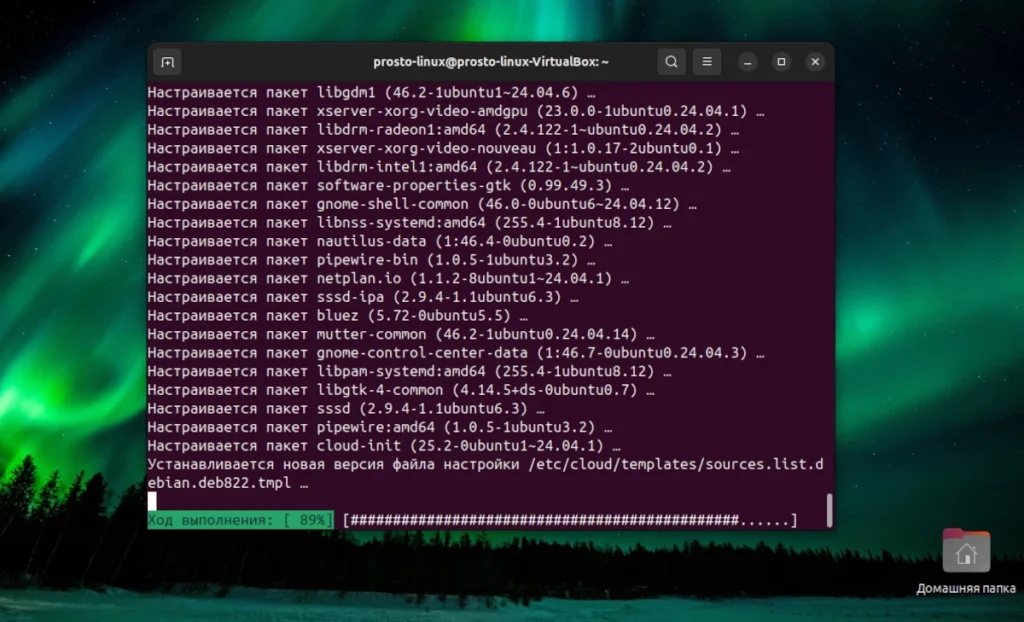Click the line mentioning gnome-shell-common

tap(422, 204)
